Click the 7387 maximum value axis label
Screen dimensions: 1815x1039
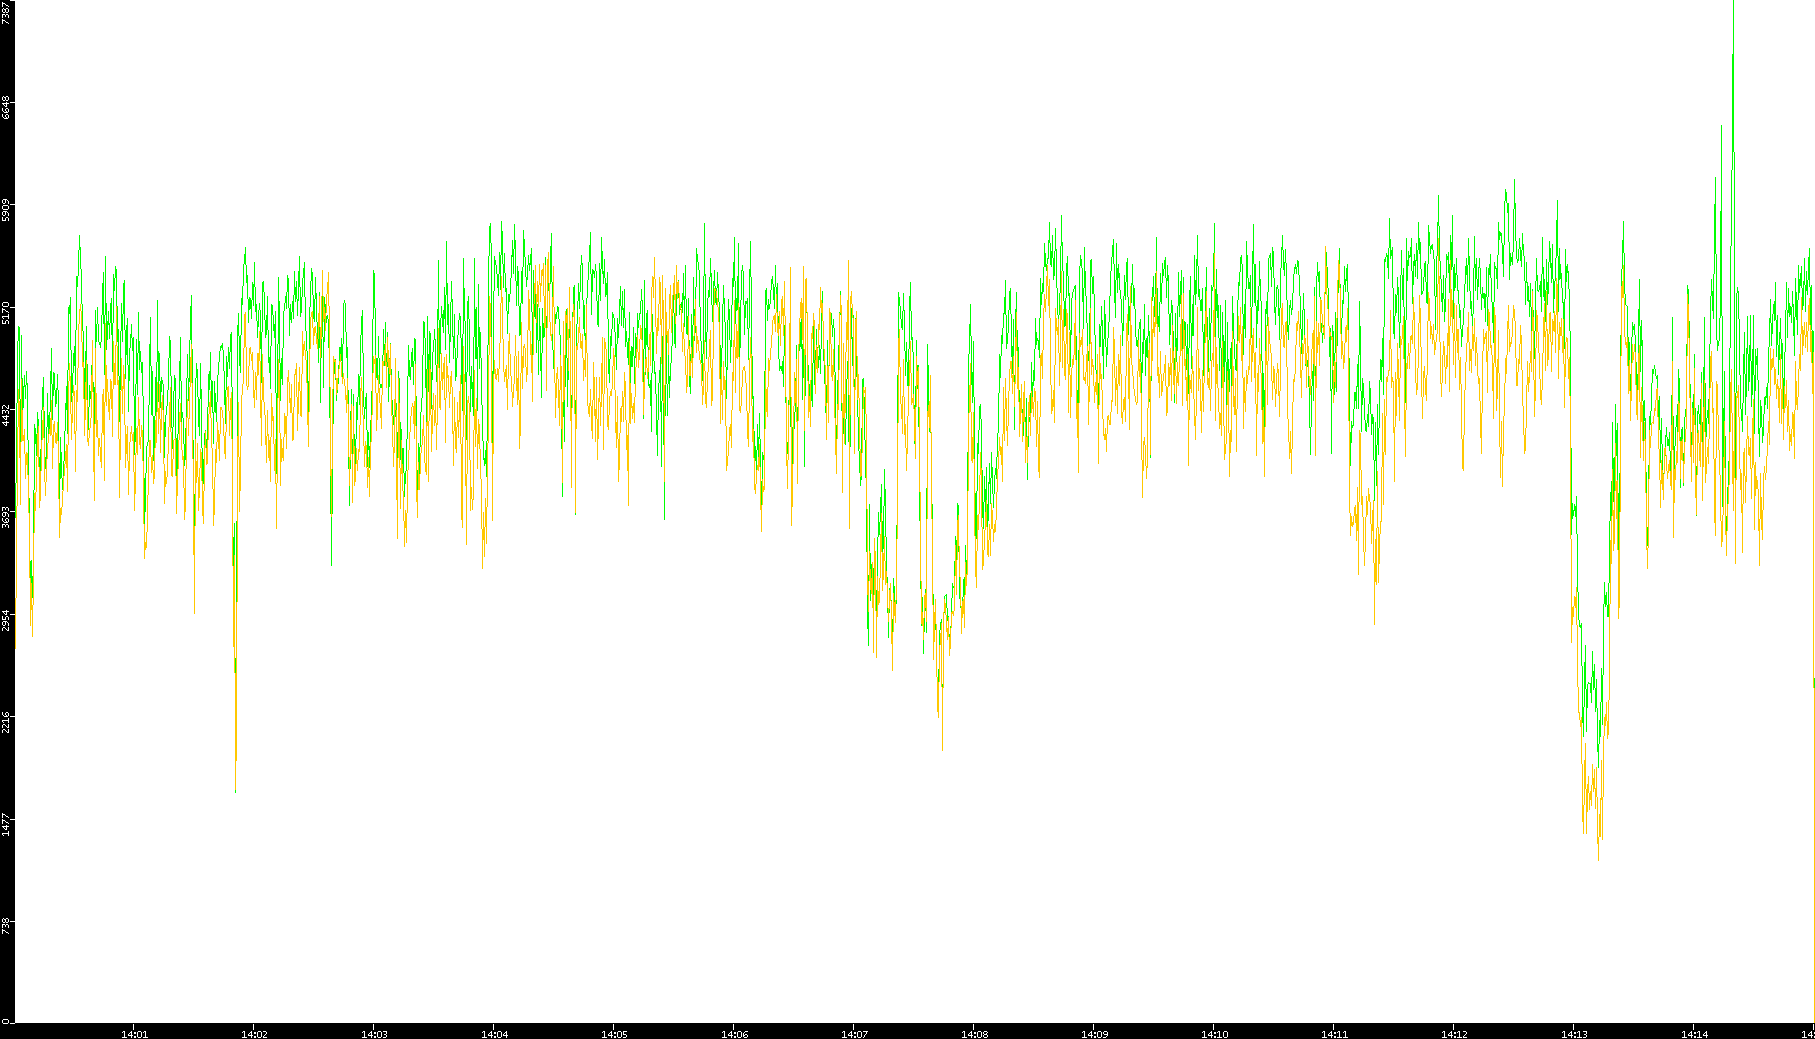tap(7, 13)
